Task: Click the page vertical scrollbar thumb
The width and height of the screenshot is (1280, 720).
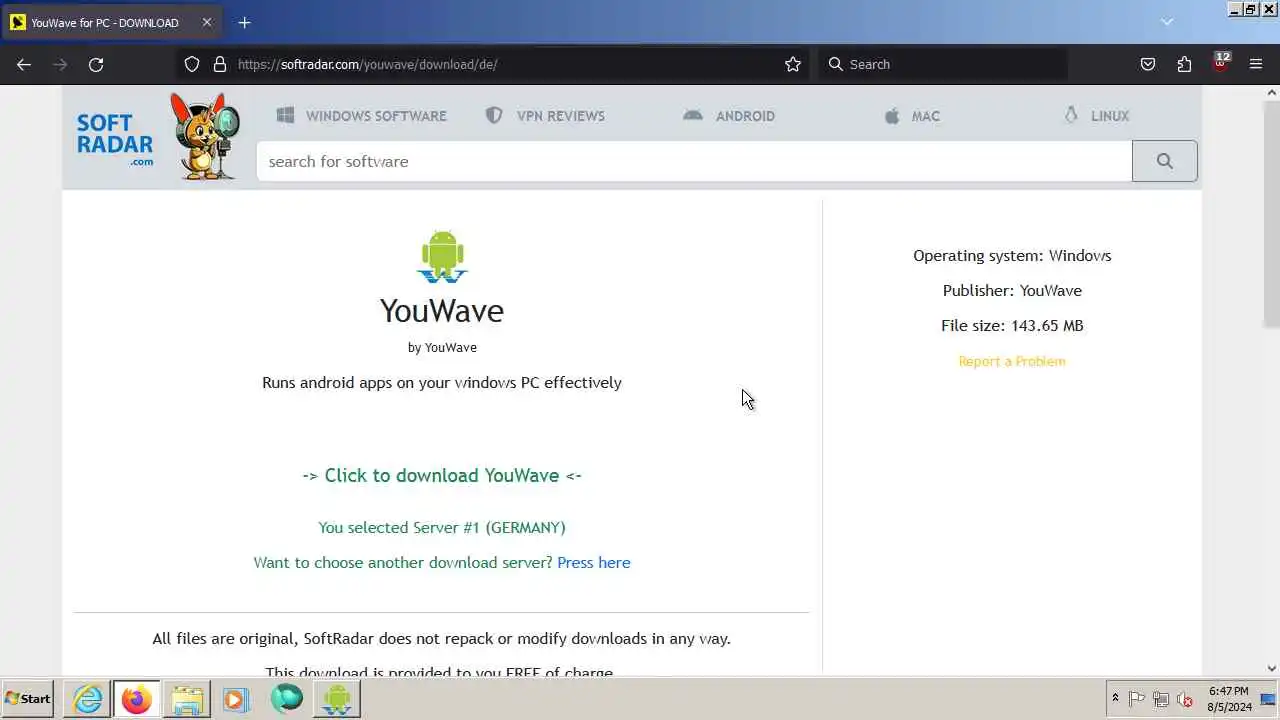Action: tap(1272, 213)
